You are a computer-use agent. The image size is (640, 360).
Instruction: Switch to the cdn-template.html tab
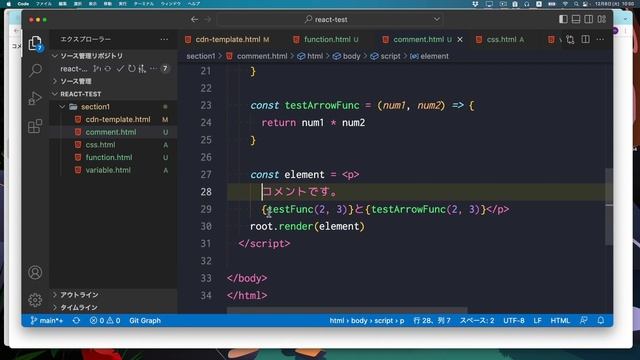[x=227, y=40]
